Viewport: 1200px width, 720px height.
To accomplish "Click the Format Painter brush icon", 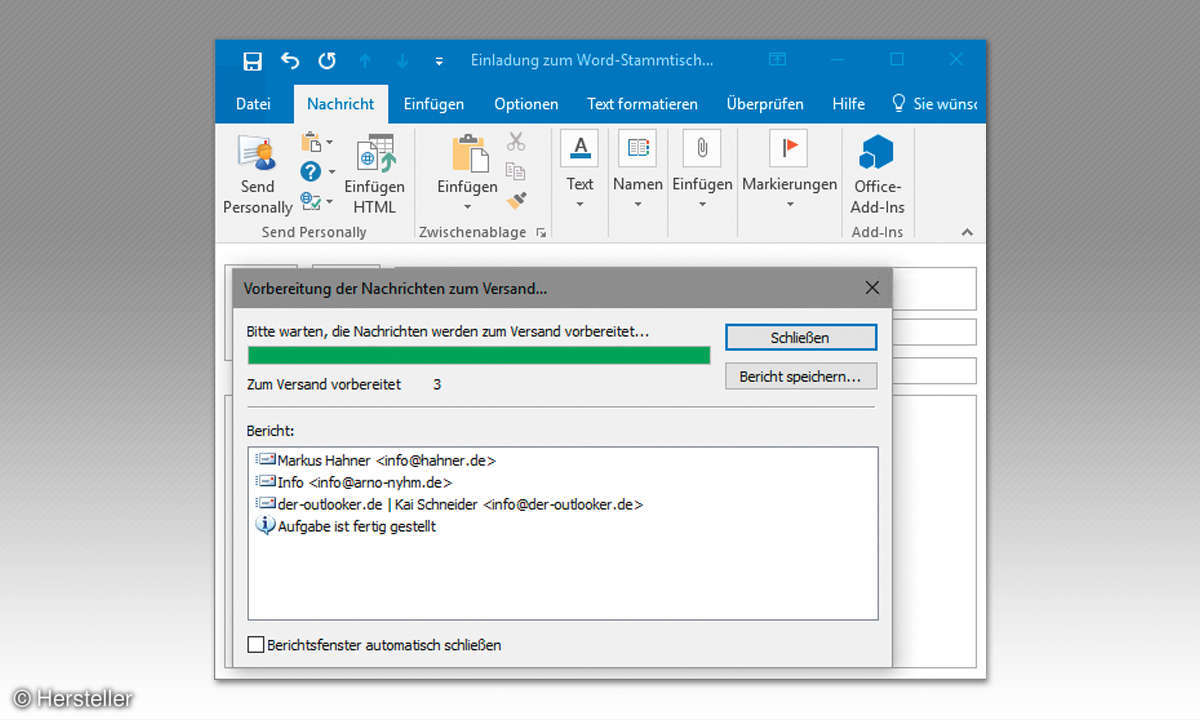I will tap(516, 200).
